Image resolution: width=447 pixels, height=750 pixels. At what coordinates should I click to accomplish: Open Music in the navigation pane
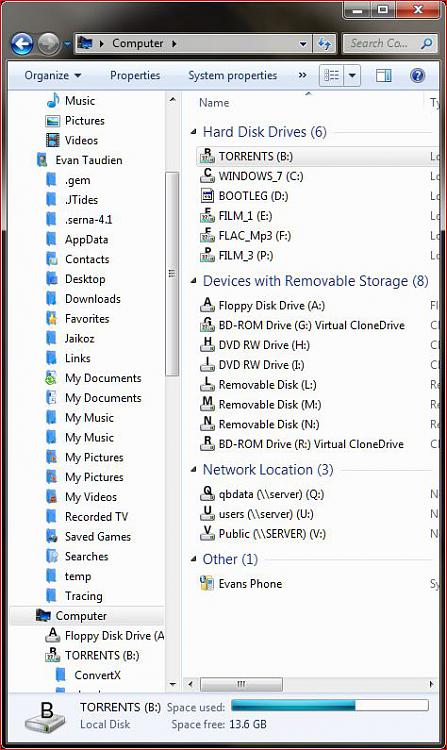pos(80,100)
